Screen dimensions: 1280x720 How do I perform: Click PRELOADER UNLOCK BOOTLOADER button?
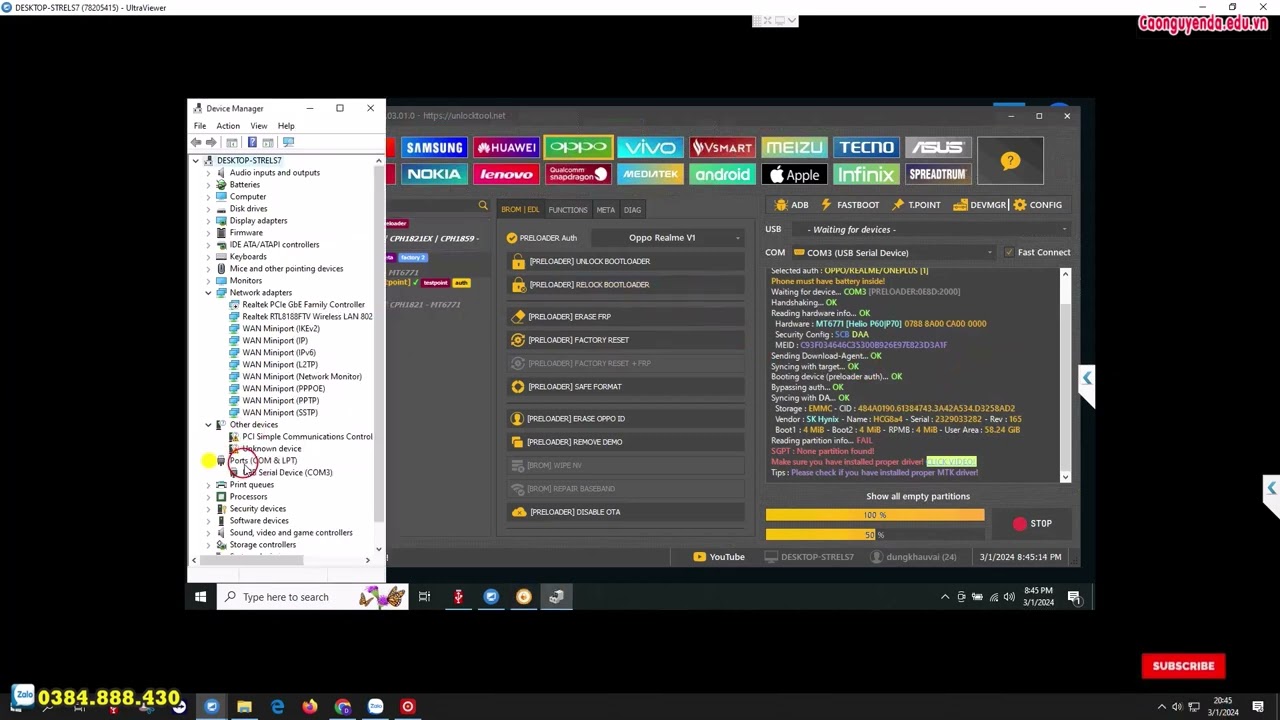point(626,261)
